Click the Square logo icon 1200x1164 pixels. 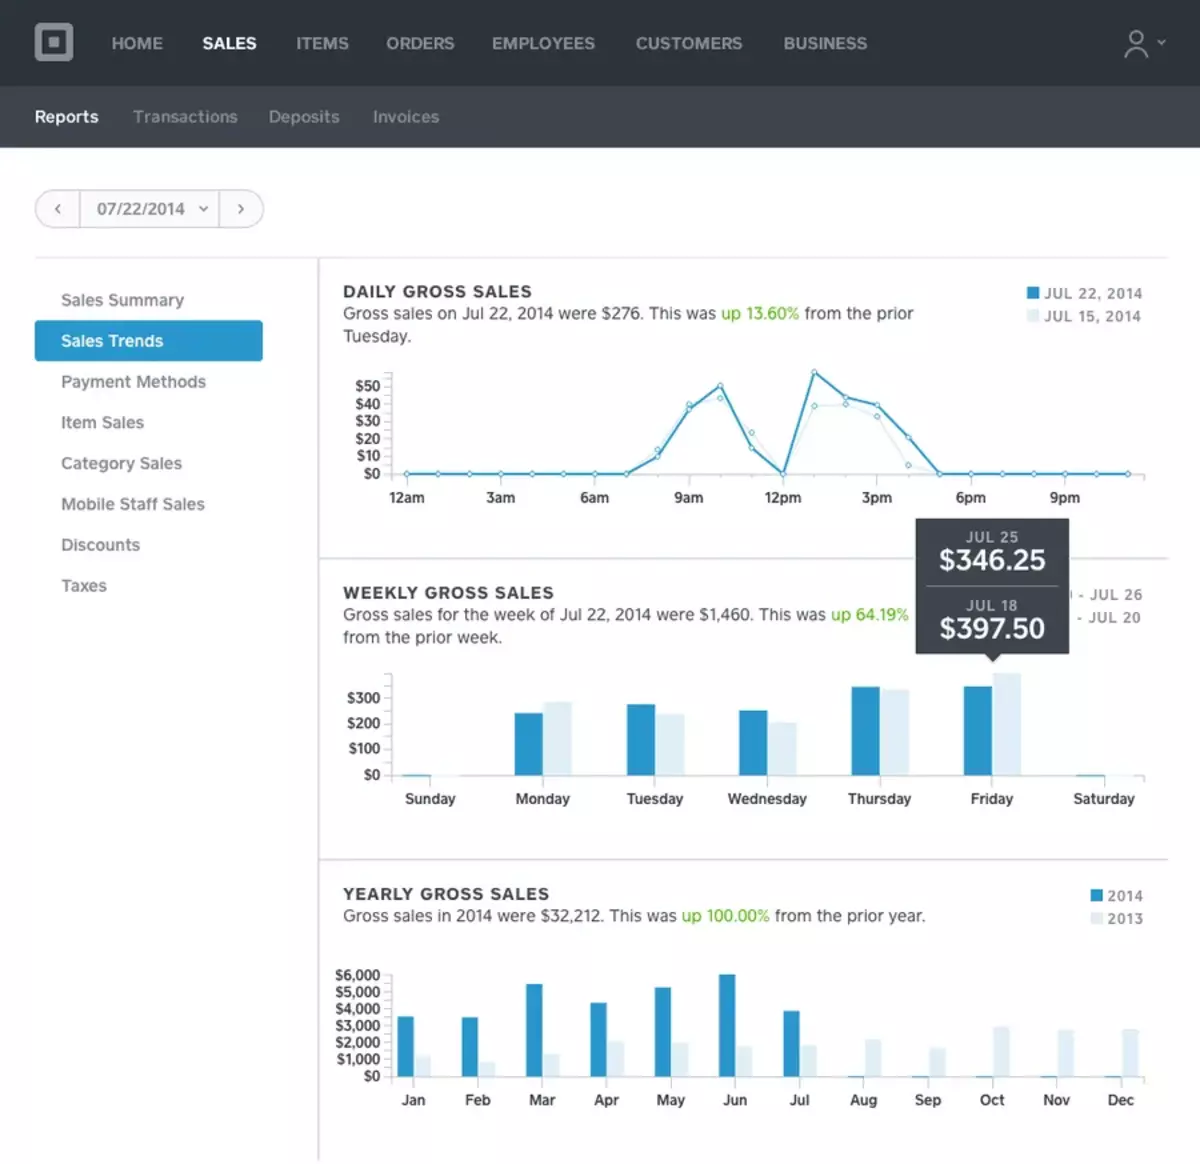54,42
